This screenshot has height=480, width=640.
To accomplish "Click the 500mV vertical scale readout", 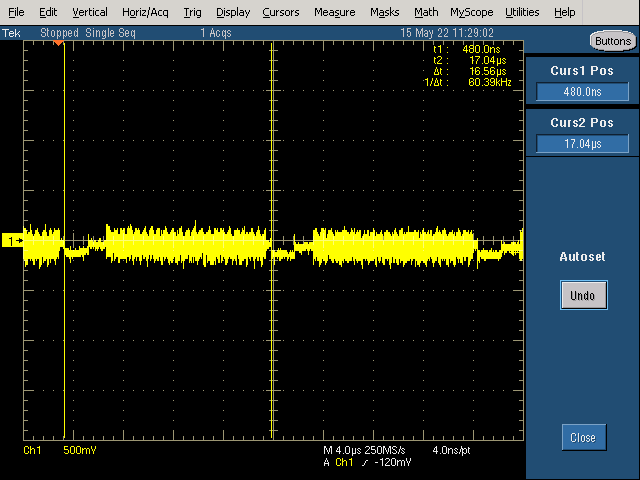I will (x=80, y=450).
